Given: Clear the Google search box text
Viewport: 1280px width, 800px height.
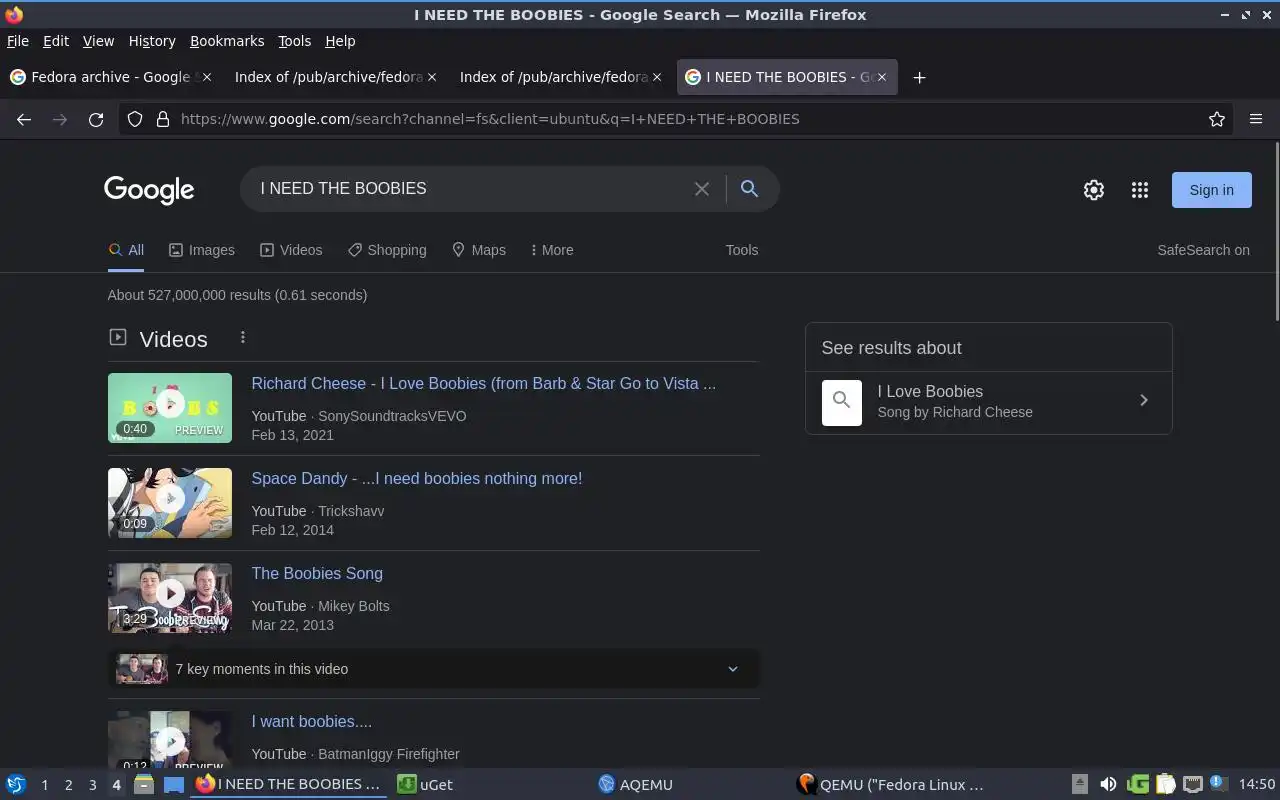Looking at the screenshot, I should point(702,189).
